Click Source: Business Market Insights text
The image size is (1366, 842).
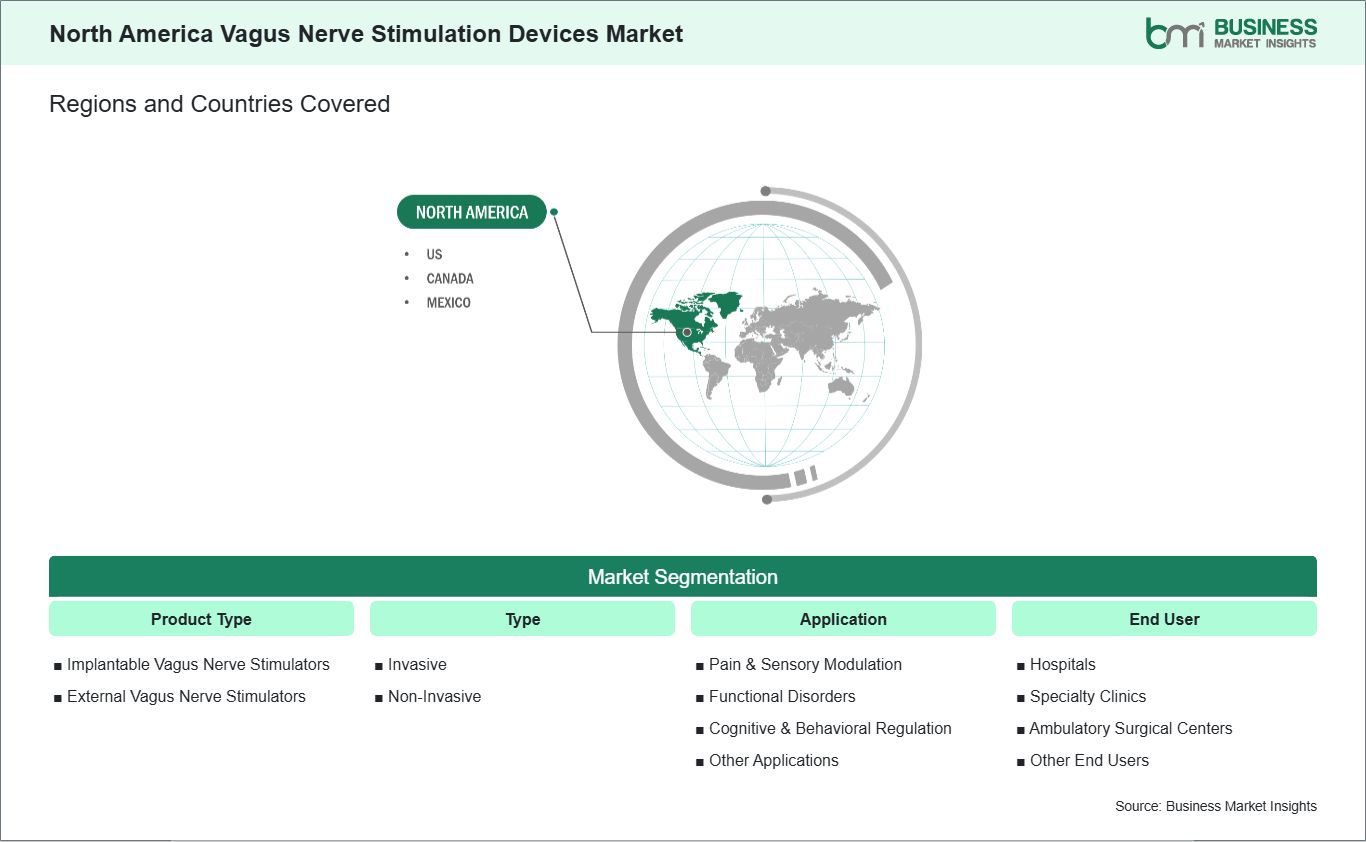pyautogui.click(x=1216, y=806)
